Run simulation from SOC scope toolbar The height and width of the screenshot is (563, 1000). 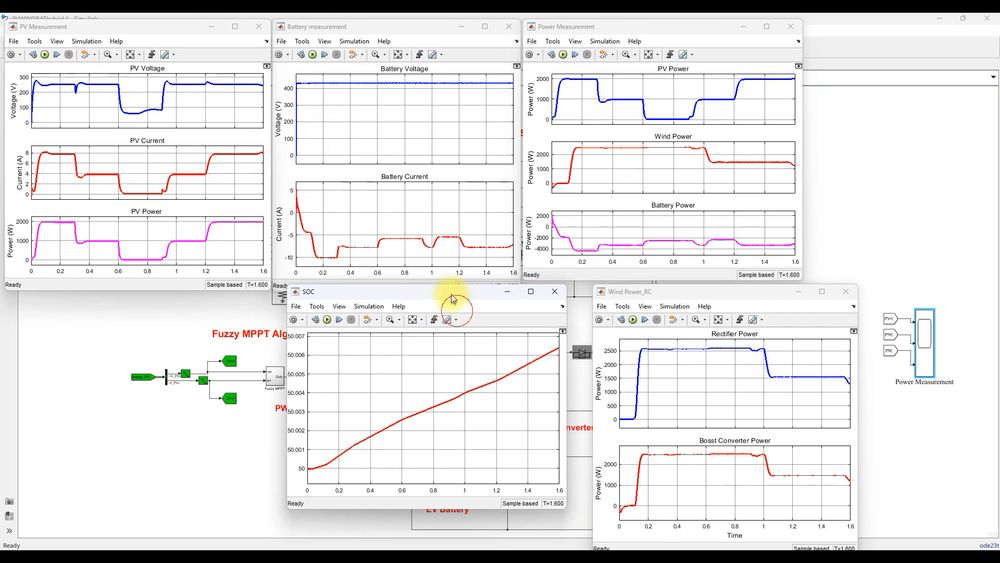327,320
